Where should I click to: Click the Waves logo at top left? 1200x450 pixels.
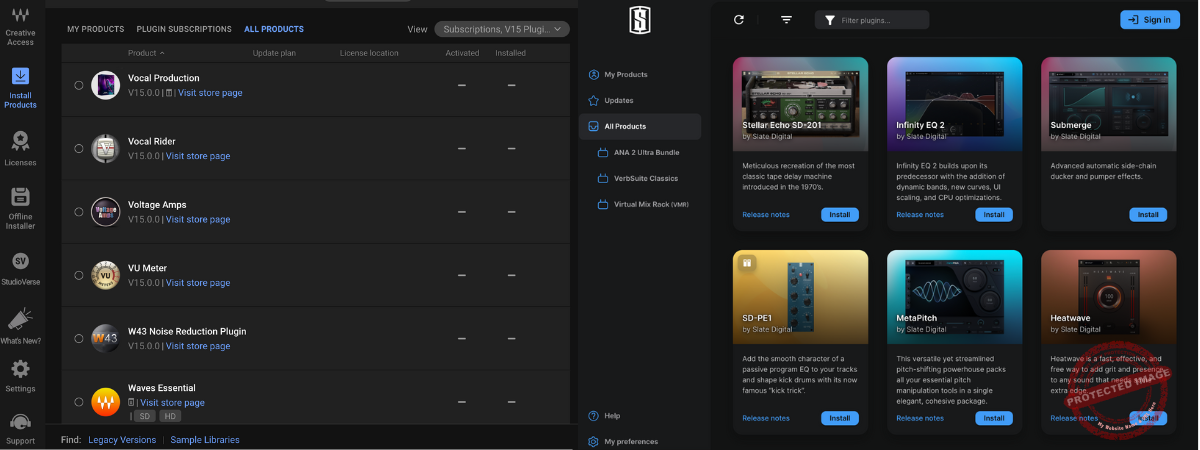(20, 14)
